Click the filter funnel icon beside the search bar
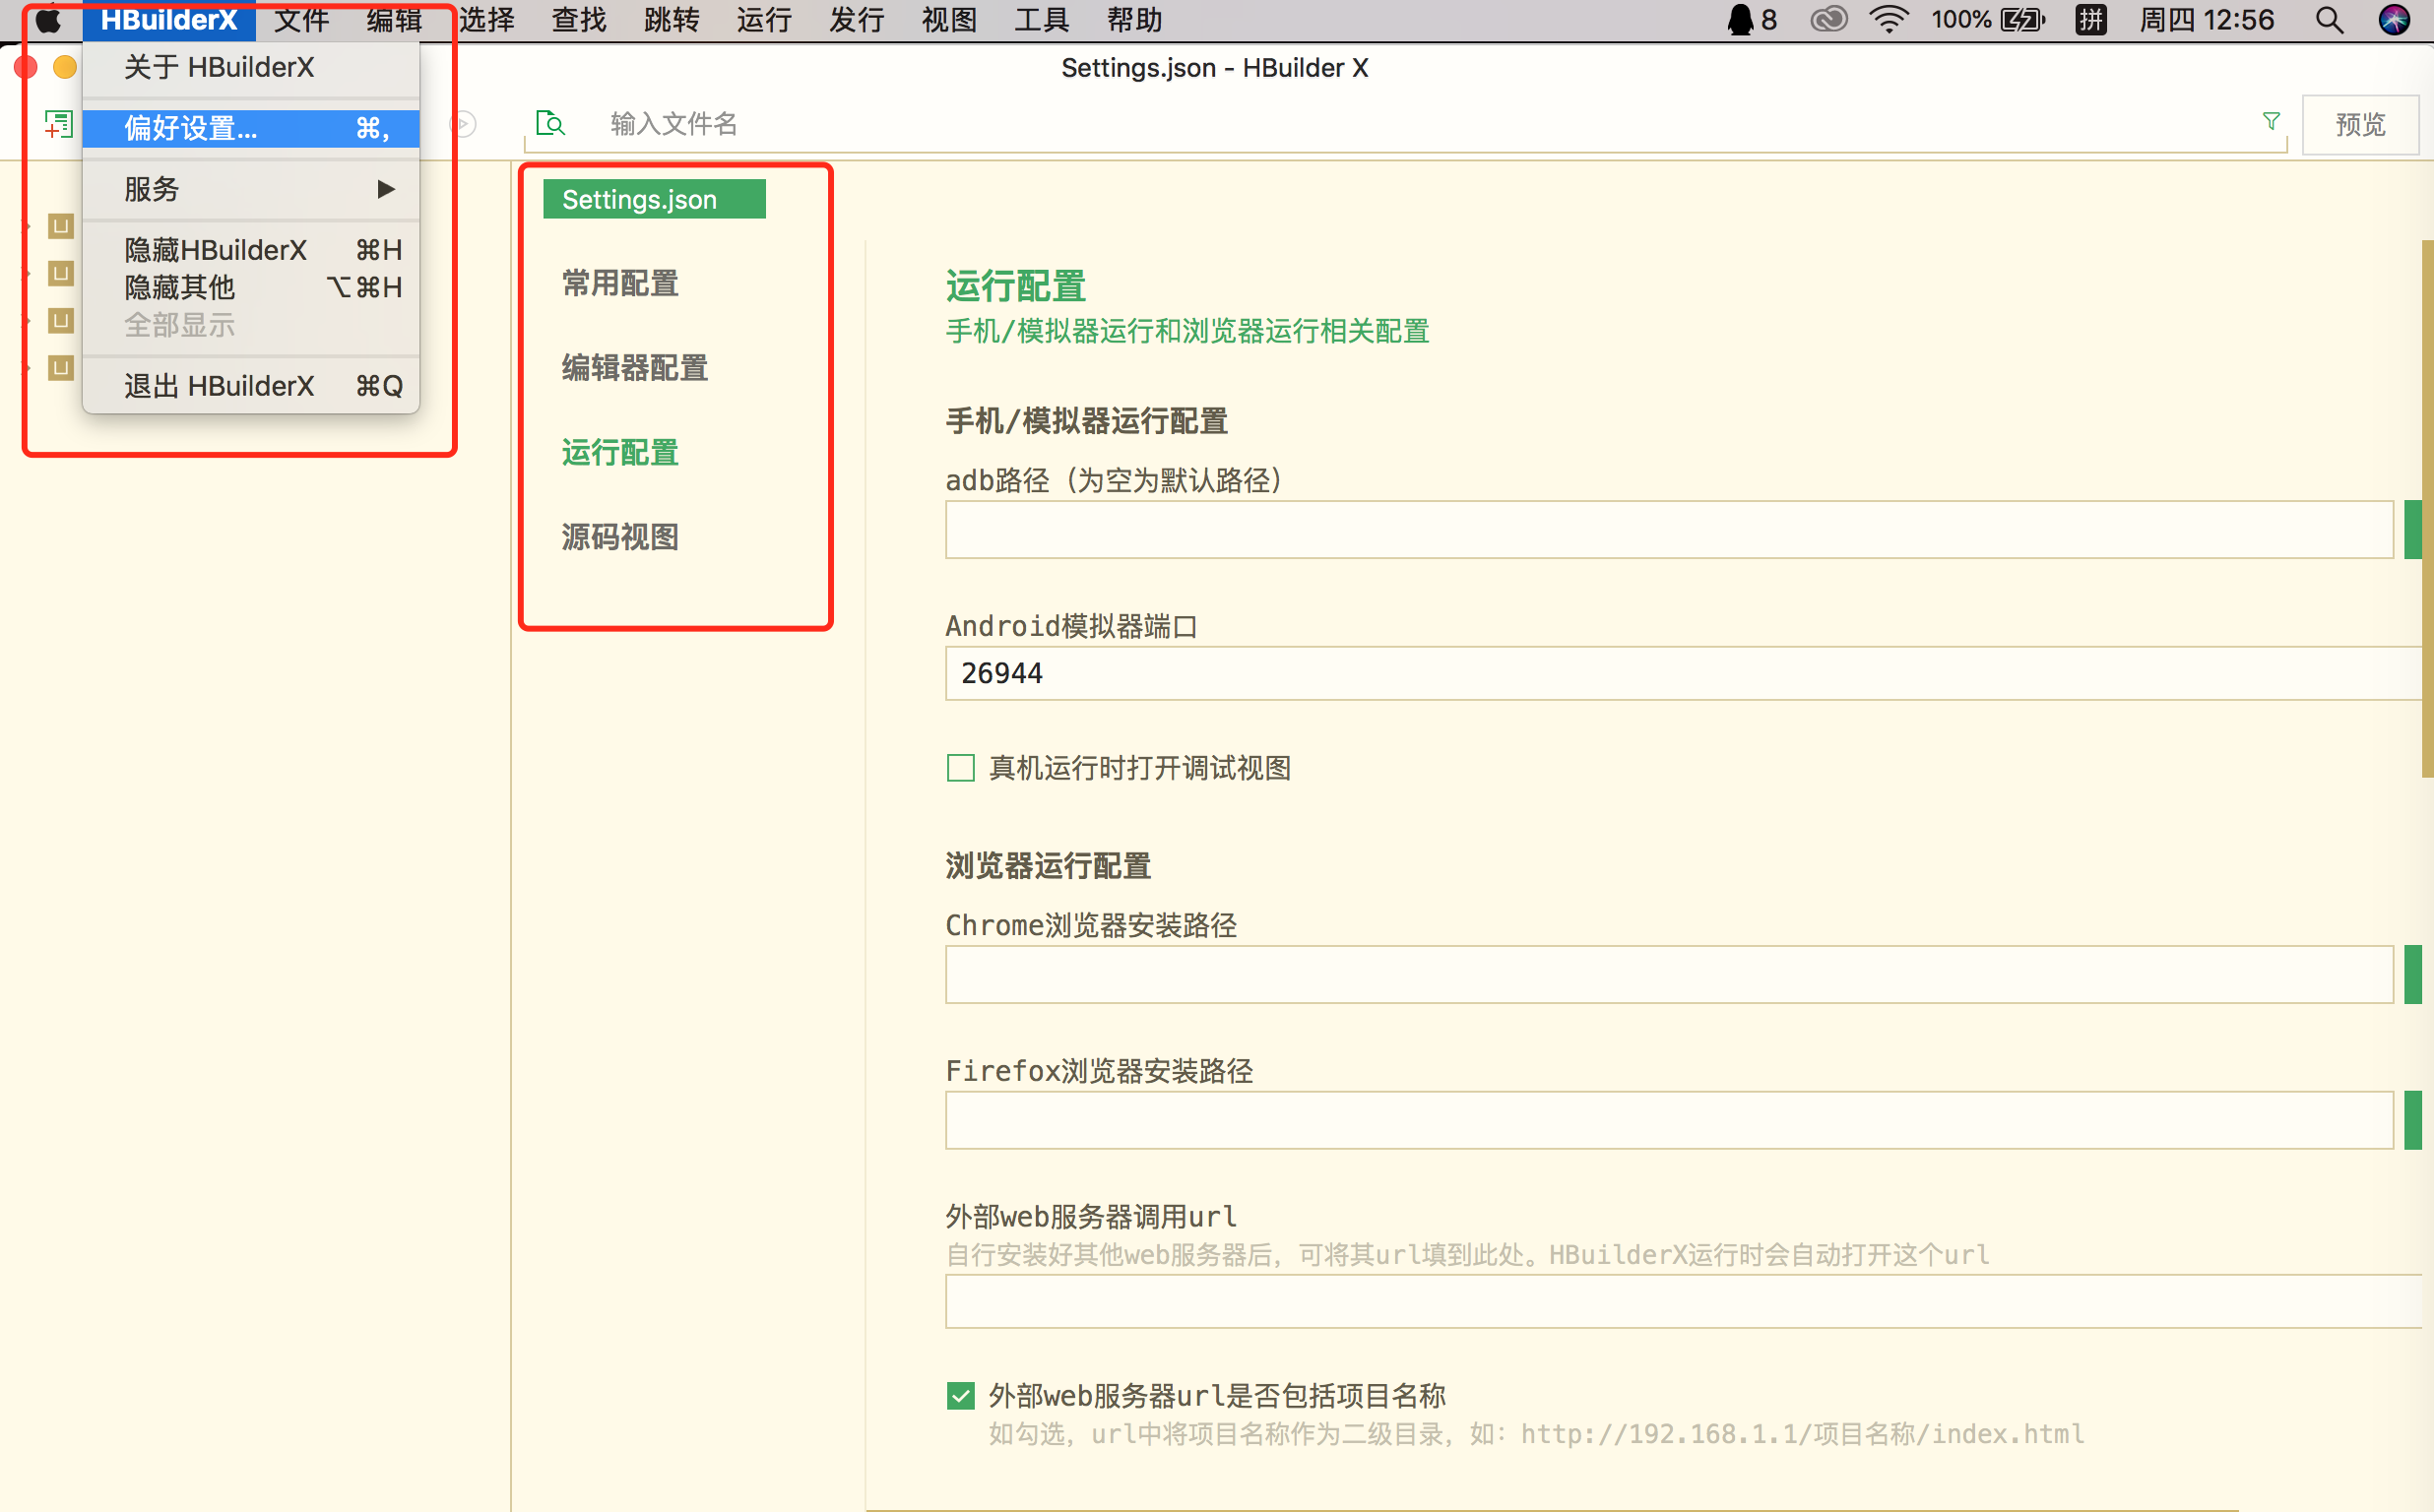2434x1512 pixels. pyautogui.click(x=2271, y=122)
